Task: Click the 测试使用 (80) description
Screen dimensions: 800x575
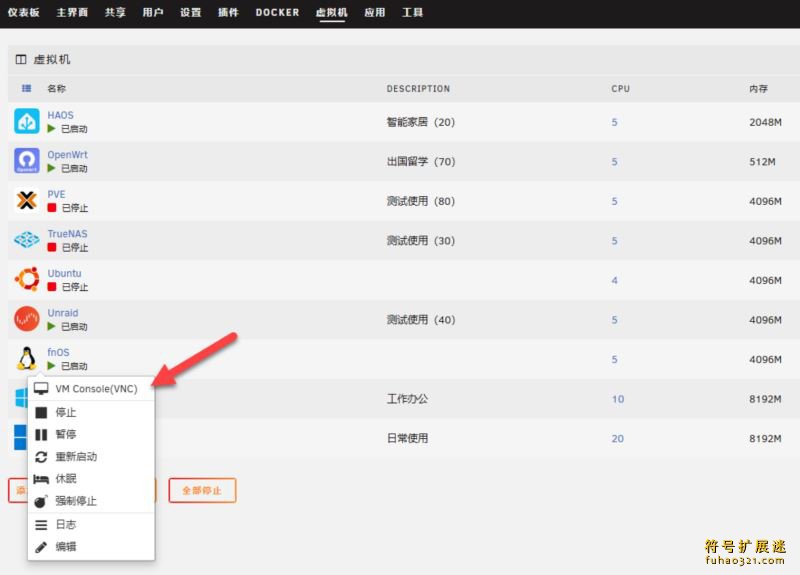Action: (420, 201)
